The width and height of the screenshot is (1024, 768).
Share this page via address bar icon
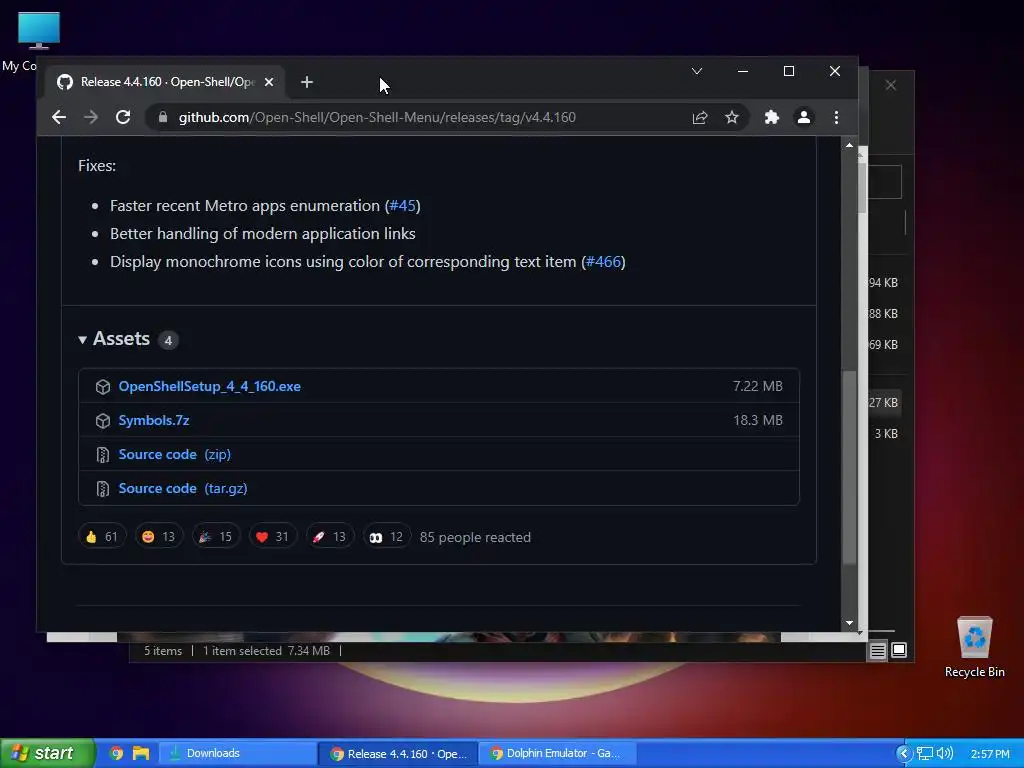(700, 118)
